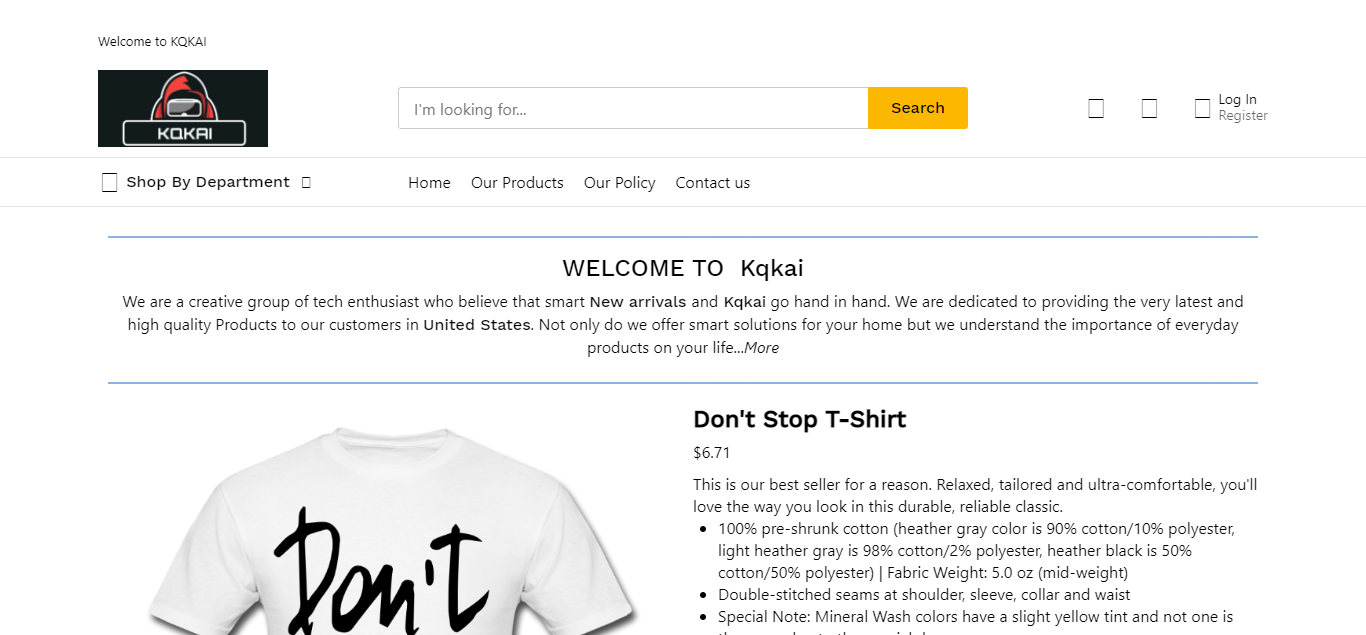Open the Don't Stop T-Shirt product title

(799, 419)
